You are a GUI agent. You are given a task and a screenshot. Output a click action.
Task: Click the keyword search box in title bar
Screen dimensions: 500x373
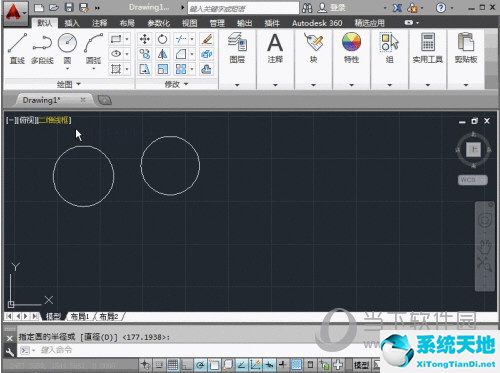243,8
